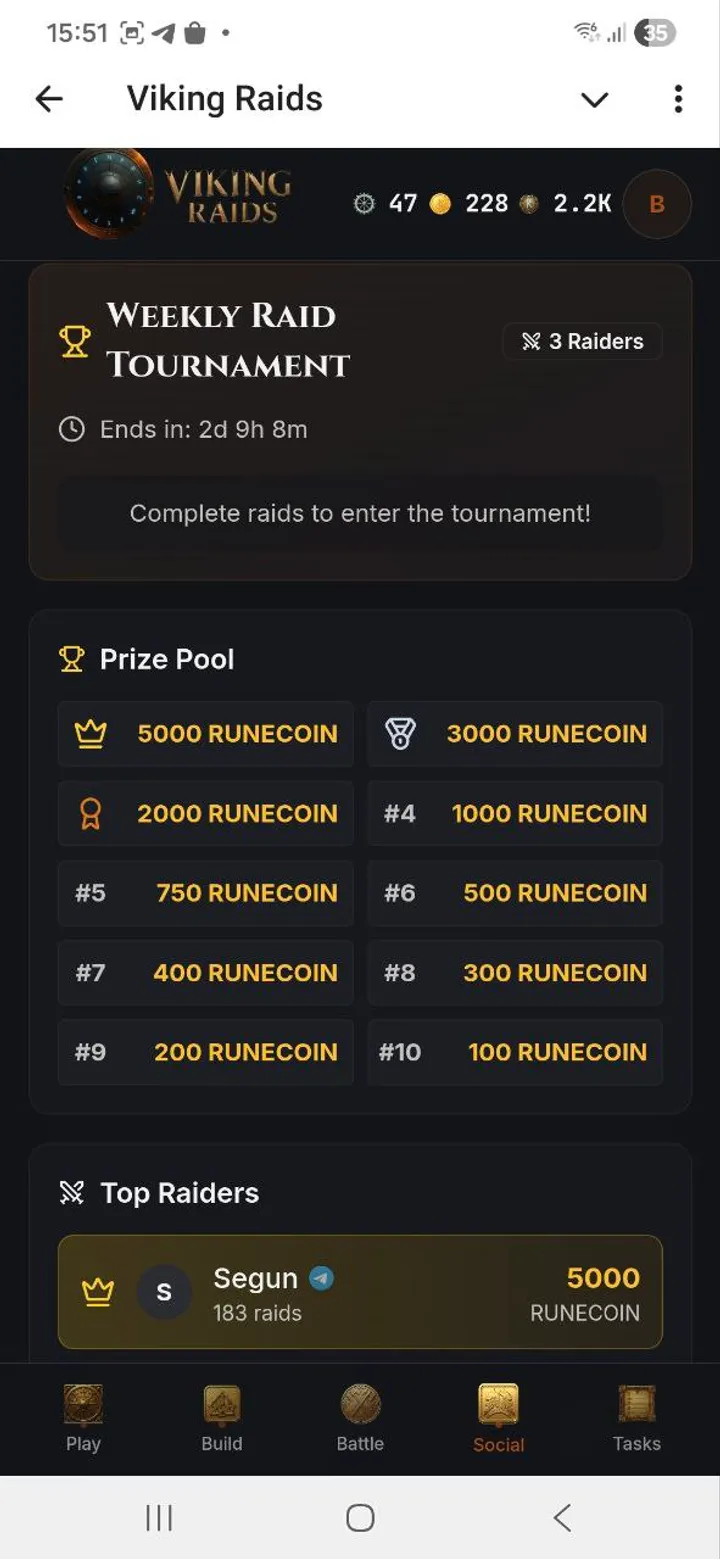Image resolution: width=720 pixels, height=1559 pixels.
Task: Open the Build tab
Action: point(222,1418)
